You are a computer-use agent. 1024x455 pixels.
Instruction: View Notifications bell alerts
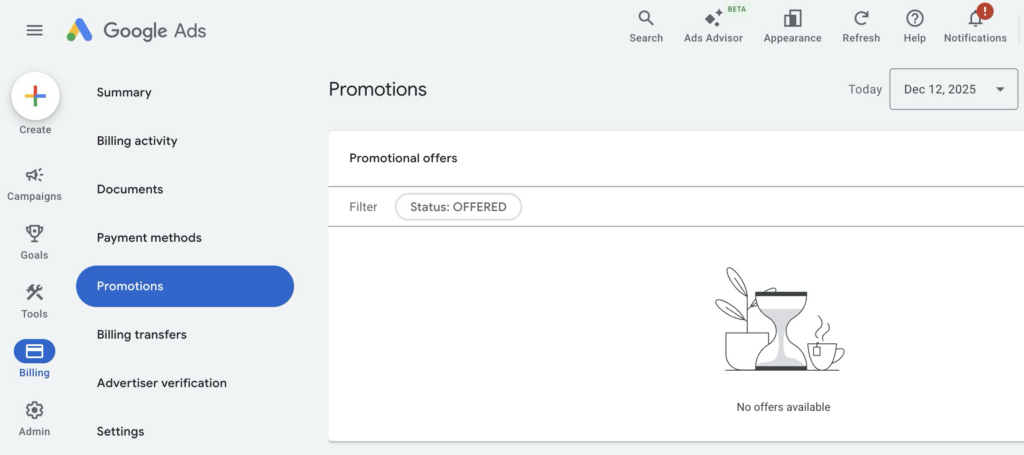[975, 18]
